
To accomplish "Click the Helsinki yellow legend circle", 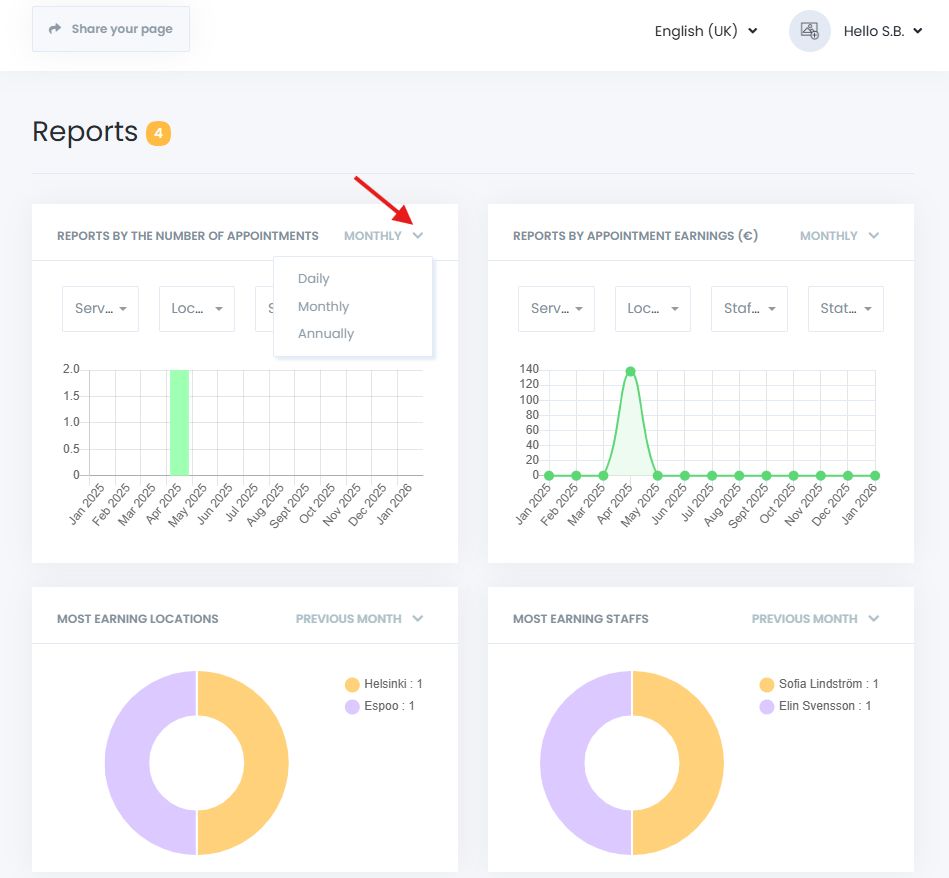I will coord(352,685).
